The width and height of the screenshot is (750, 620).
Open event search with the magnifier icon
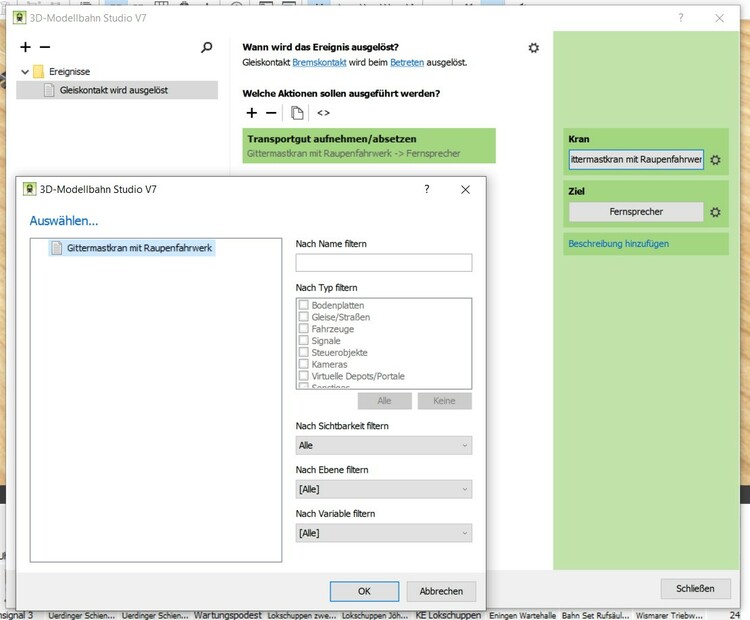click(x=207, y=47)
